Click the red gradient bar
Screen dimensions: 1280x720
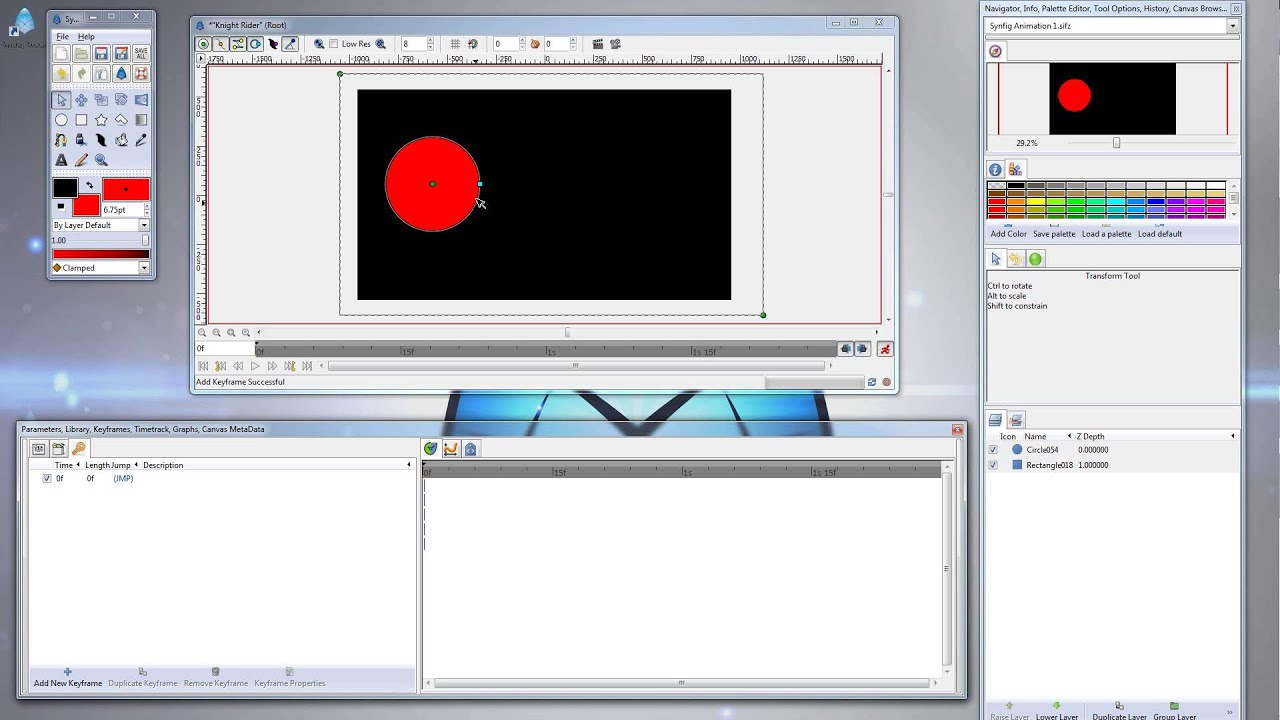coord(100,254)
